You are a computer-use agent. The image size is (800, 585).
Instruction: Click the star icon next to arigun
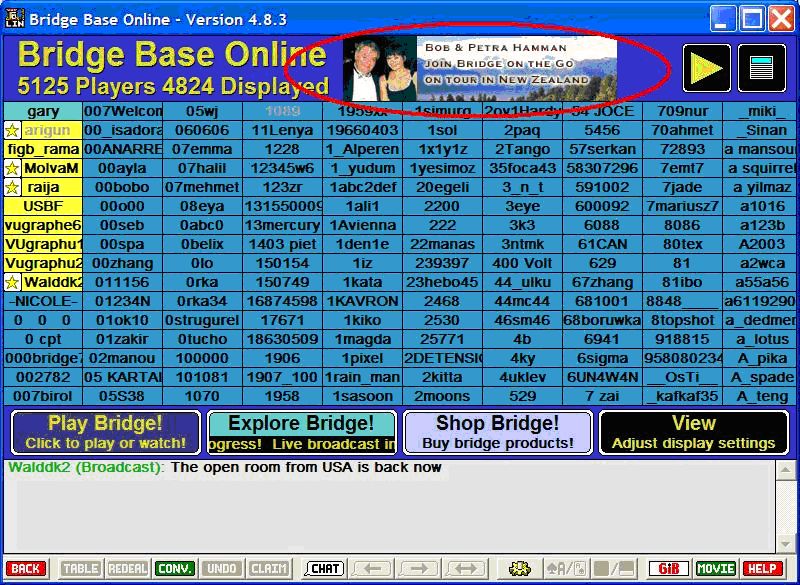12,131
